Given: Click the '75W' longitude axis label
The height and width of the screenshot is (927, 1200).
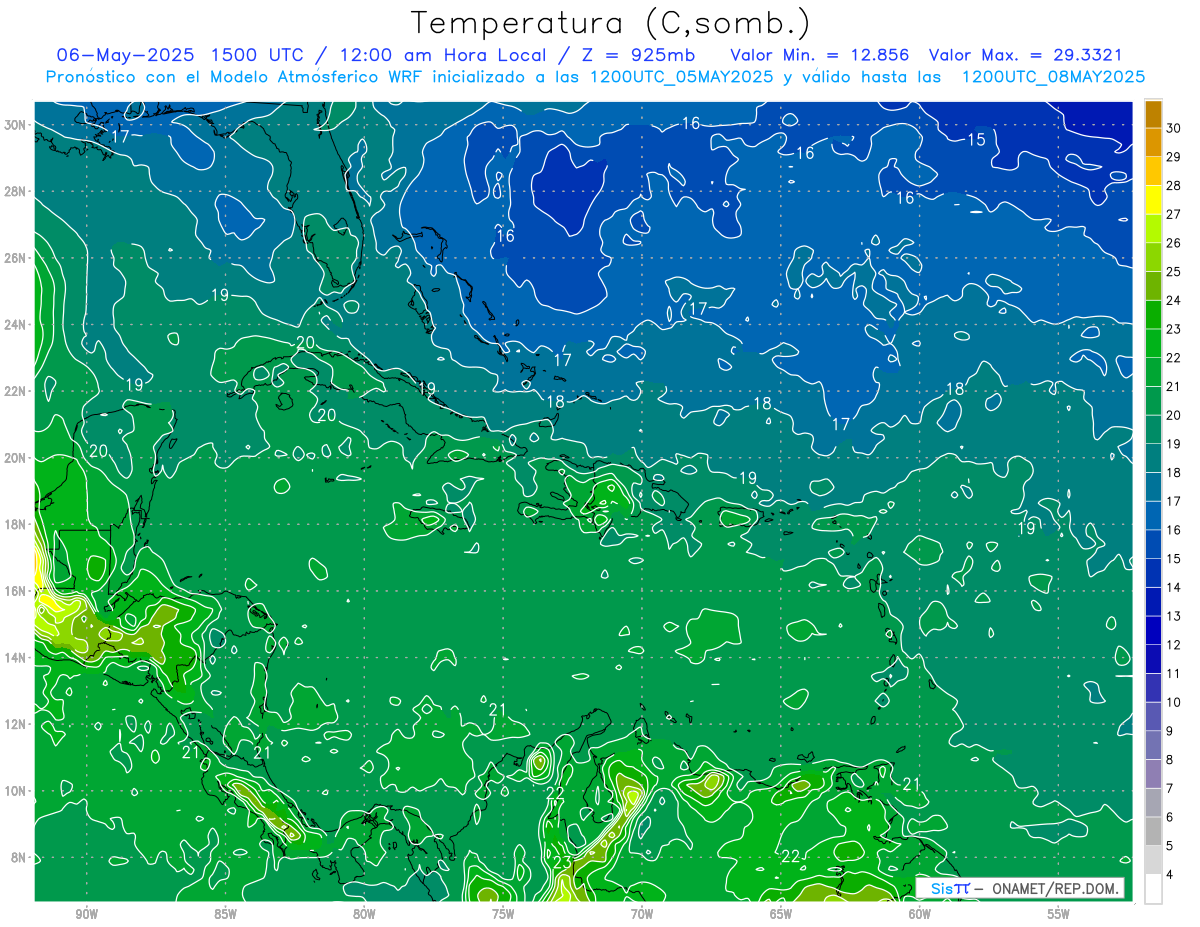Looking at the screenshot, I should pos(503,914).
